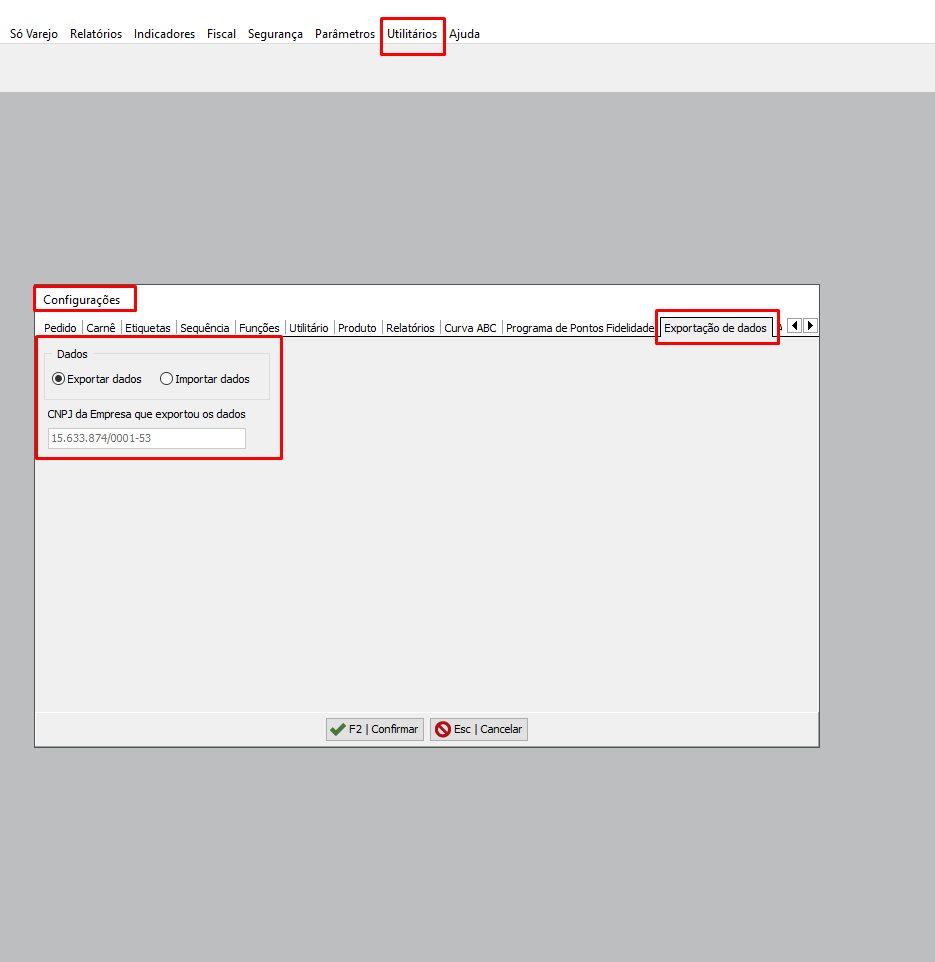This screenshot has width=935, height=962.
Task: Open the Parâmetros menu
Action: coord(345,34)
